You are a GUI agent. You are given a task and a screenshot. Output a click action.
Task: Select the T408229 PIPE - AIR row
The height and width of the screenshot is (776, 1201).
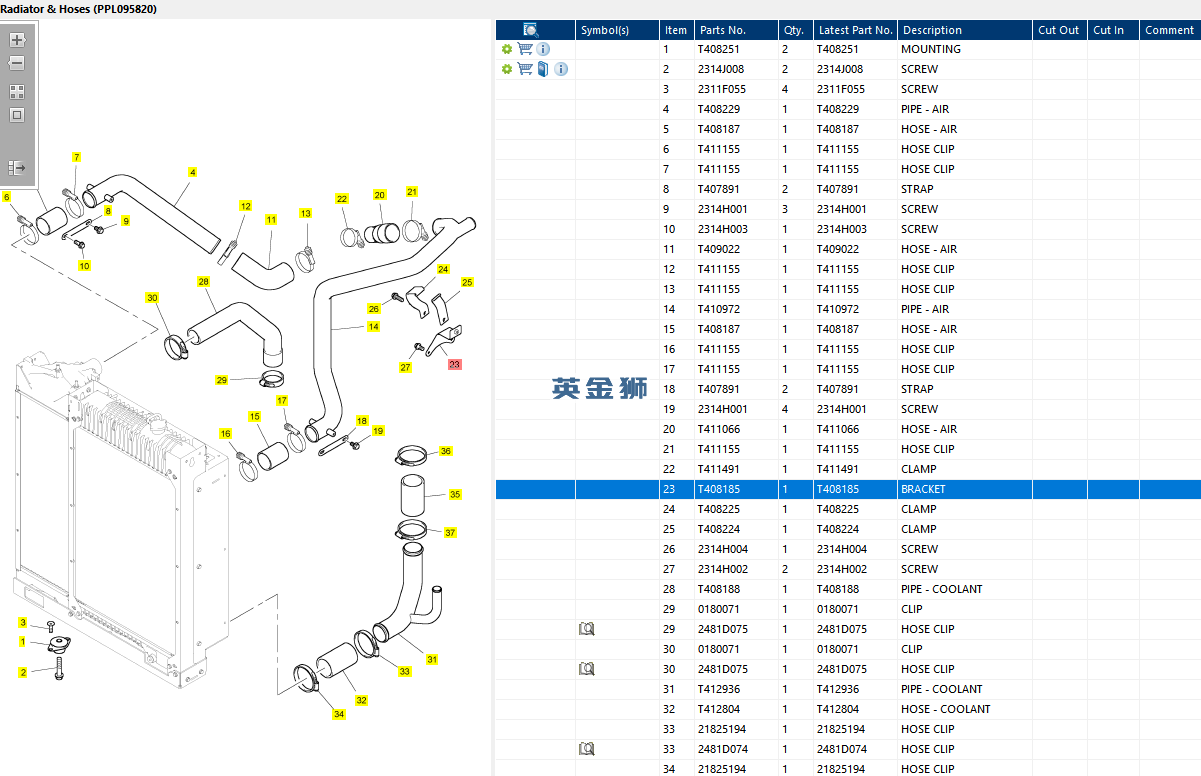coord(848,109)
